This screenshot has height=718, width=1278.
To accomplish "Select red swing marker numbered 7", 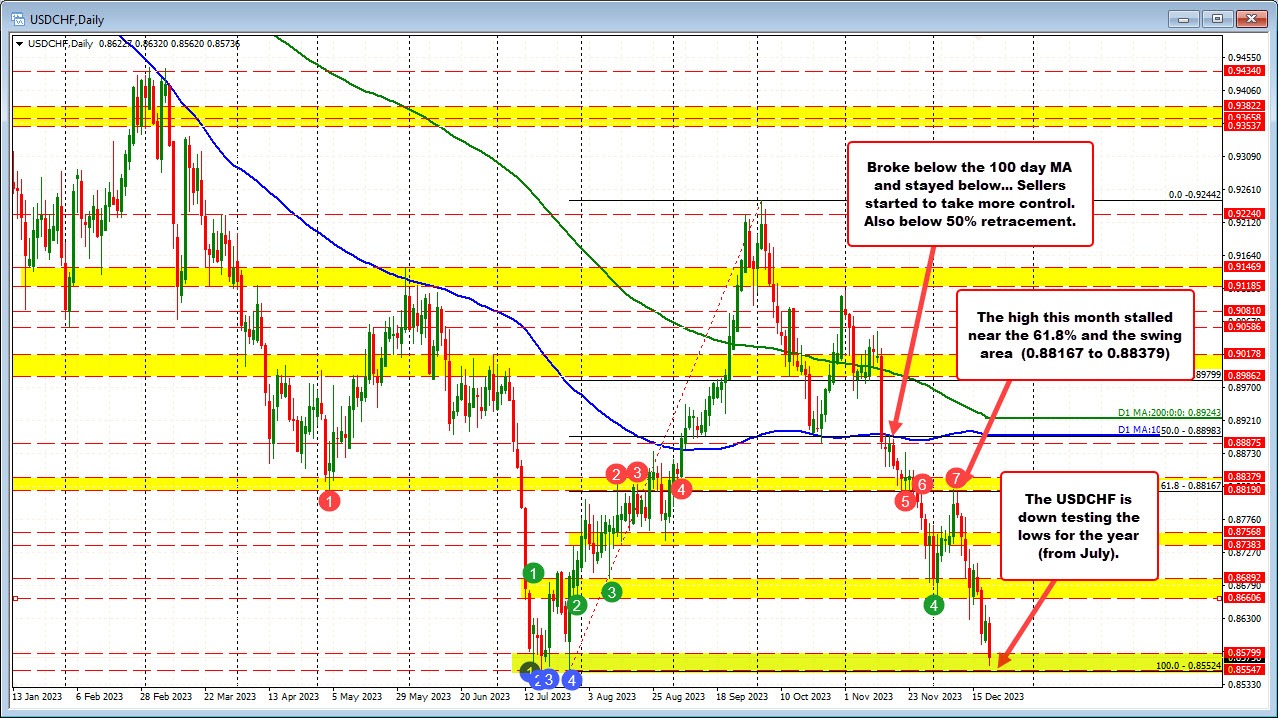I will coord(955,478).
